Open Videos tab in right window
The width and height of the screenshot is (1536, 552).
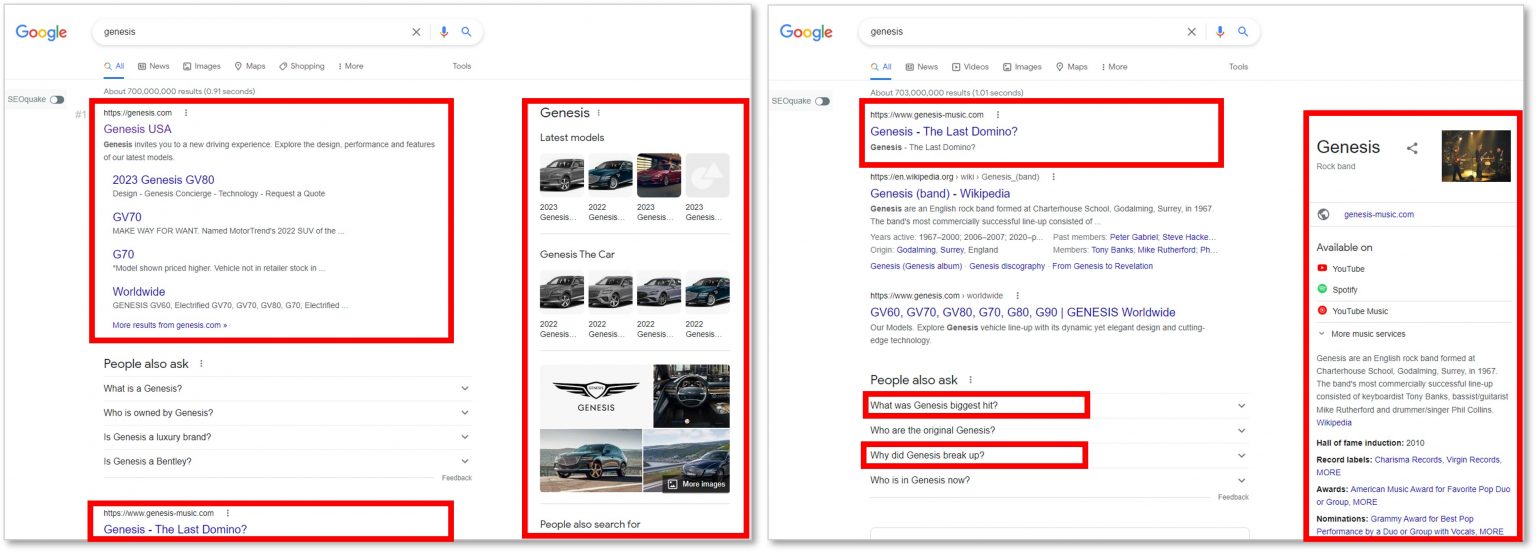click(x=970, y=67)
